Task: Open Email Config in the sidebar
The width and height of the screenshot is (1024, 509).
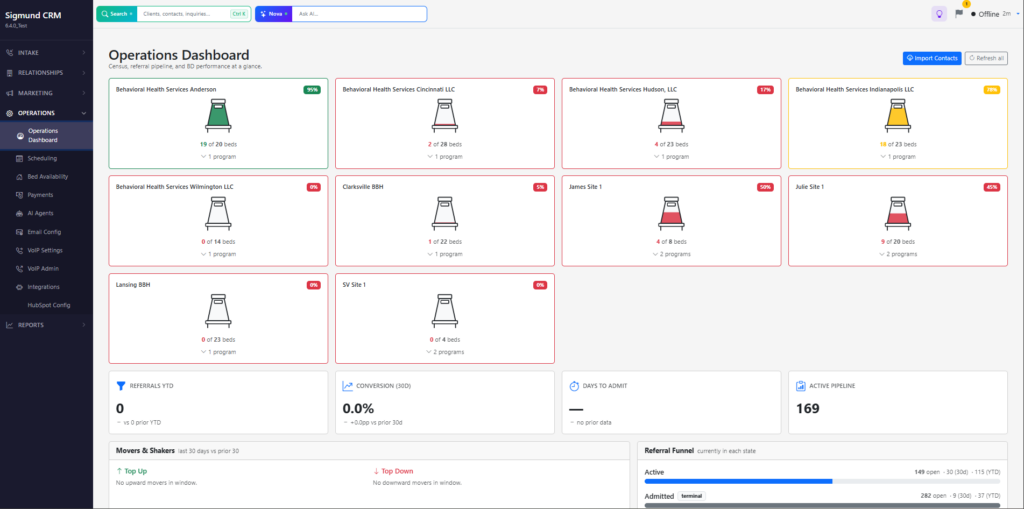Action: pos(46,232)
